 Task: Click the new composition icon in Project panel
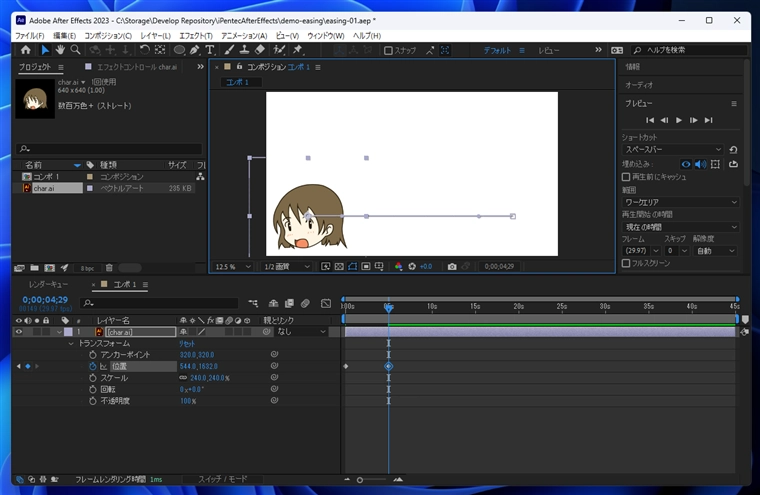click(49, 268)
